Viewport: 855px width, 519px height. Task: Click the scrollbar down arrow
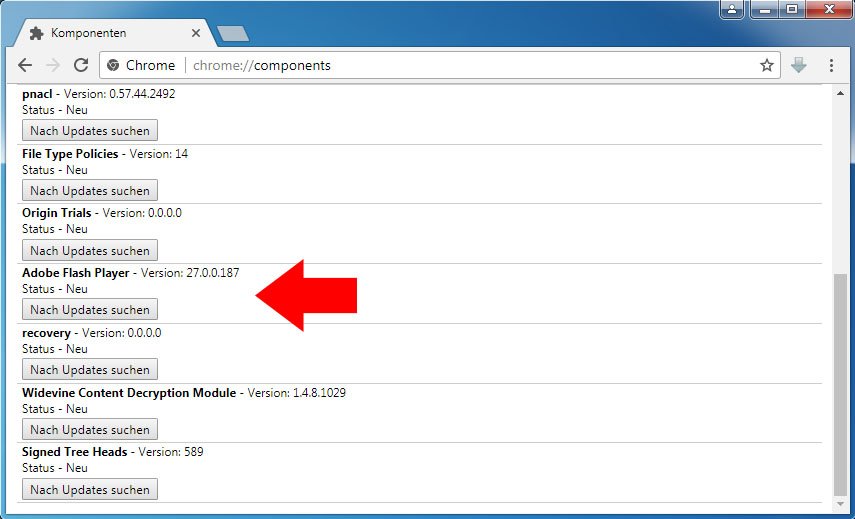pyautogui.click(x=840, y=504)
